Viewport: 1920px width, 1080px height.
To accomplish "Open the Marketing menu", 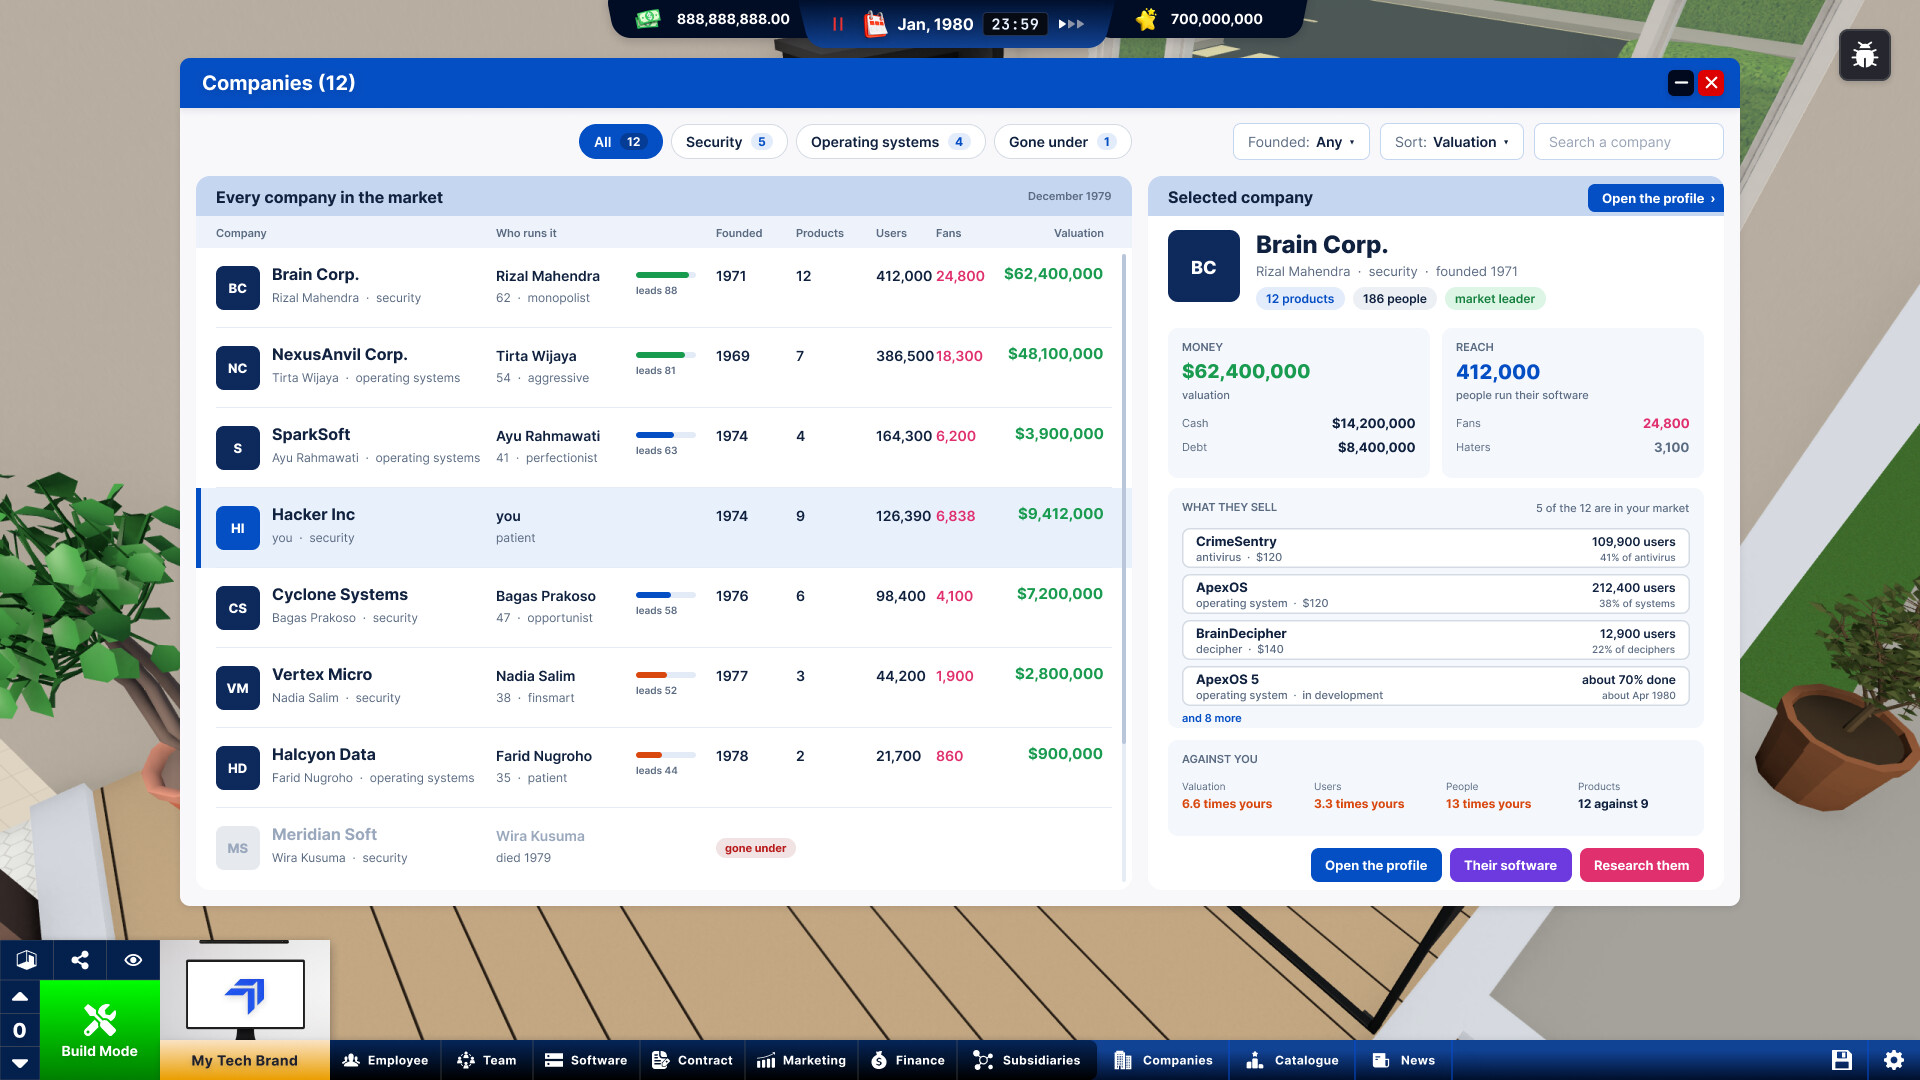I will (x=801, y=1060).
